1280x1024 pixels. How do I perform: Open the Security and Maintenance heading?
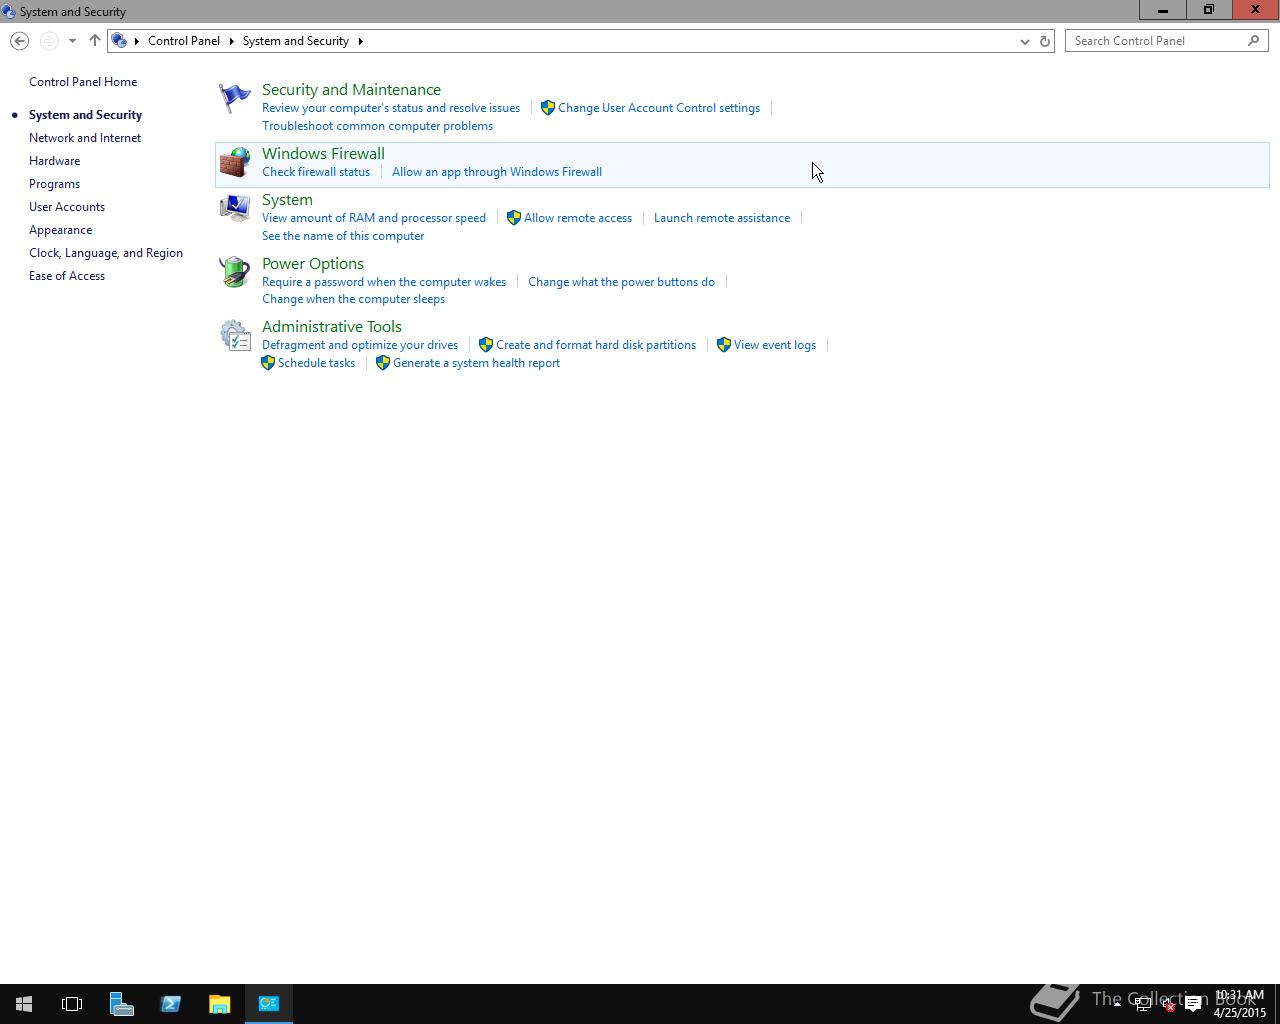351,90
